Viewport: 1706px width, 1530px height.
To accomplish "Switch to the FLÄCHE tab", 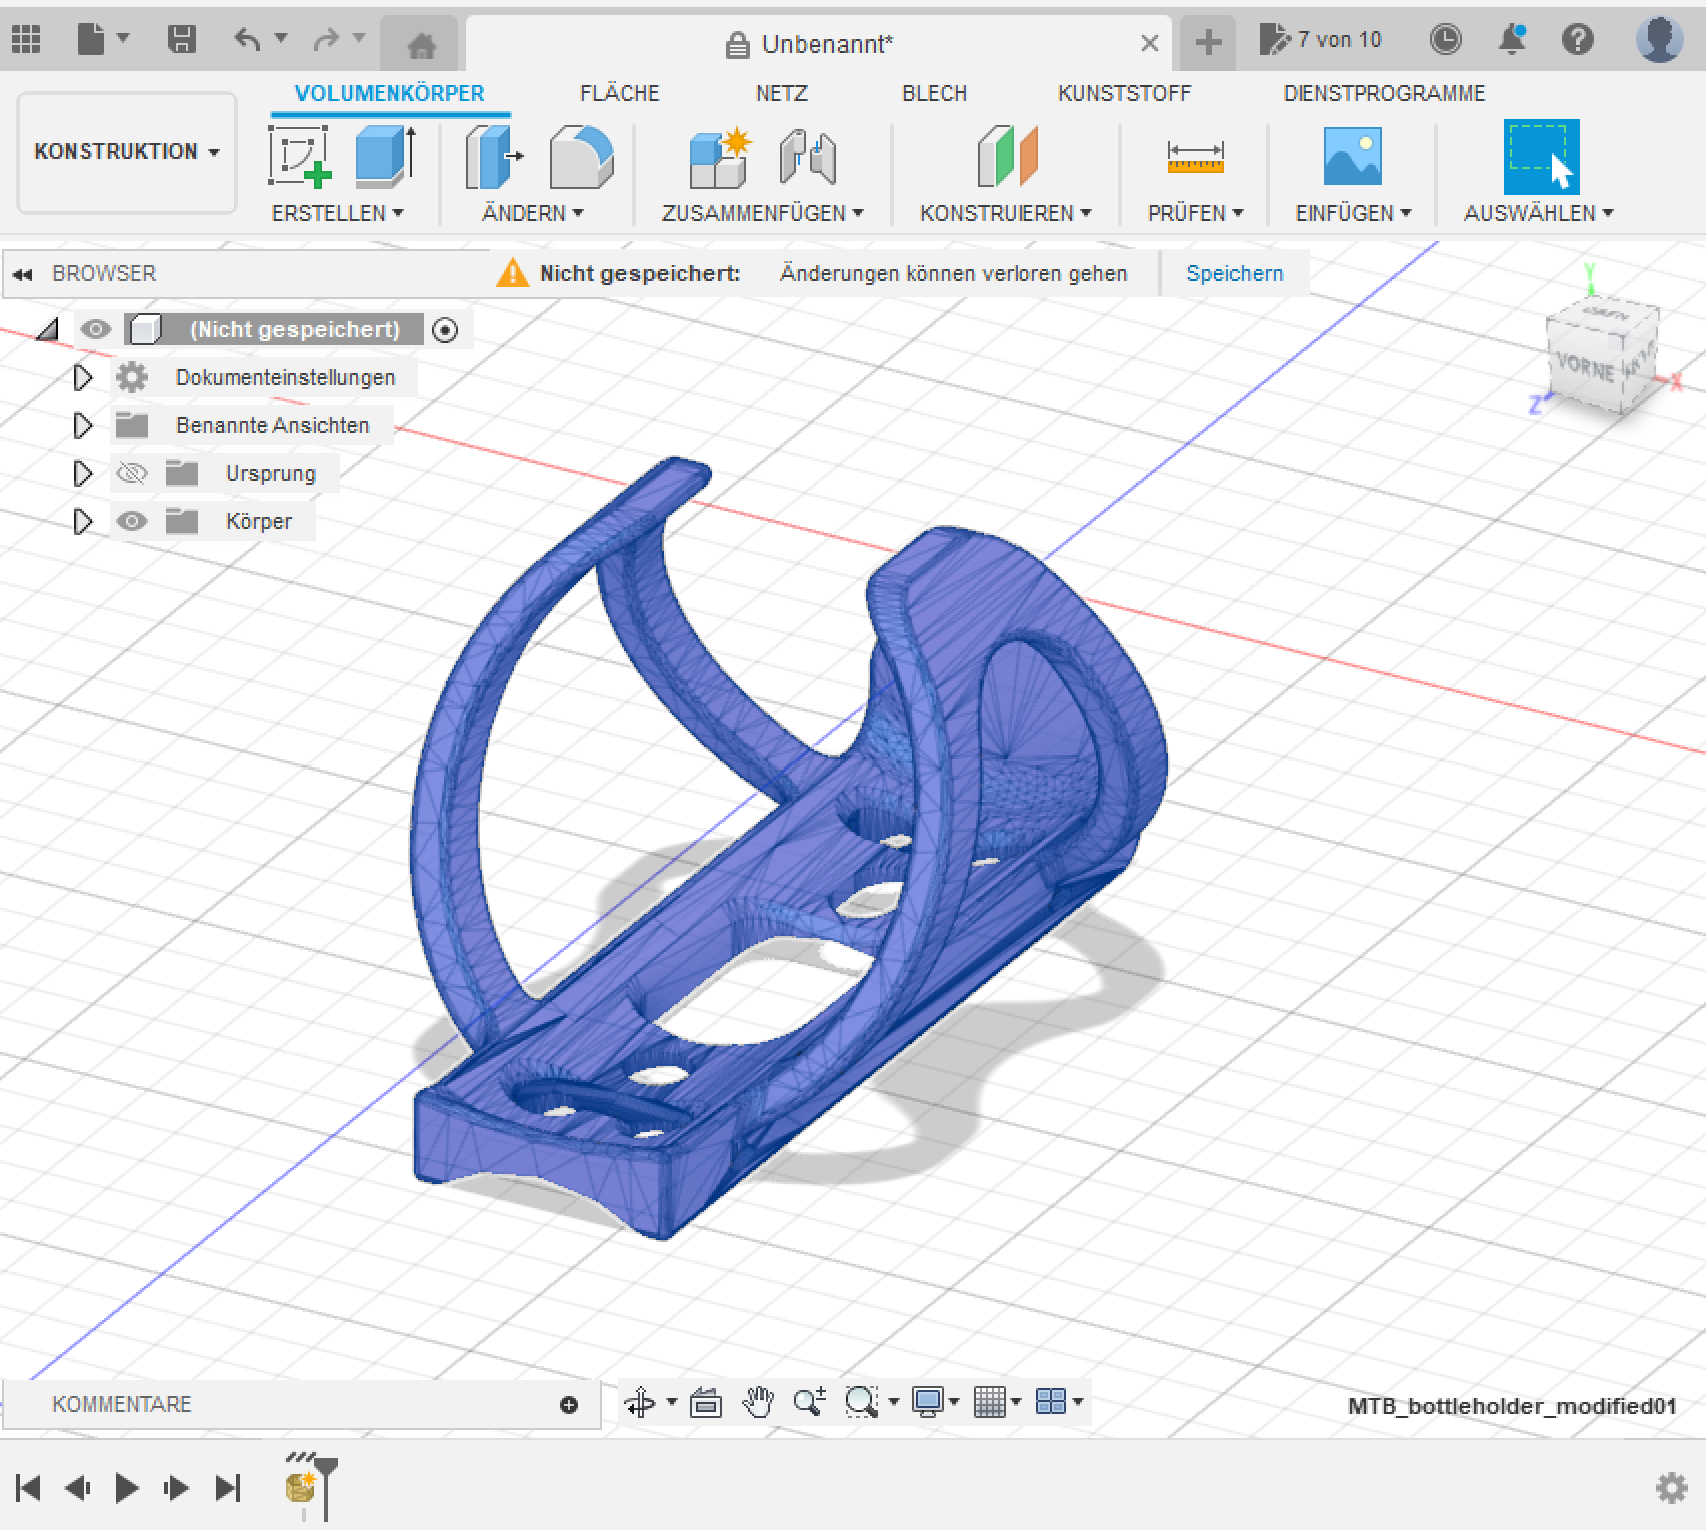I will coord(619,93).
